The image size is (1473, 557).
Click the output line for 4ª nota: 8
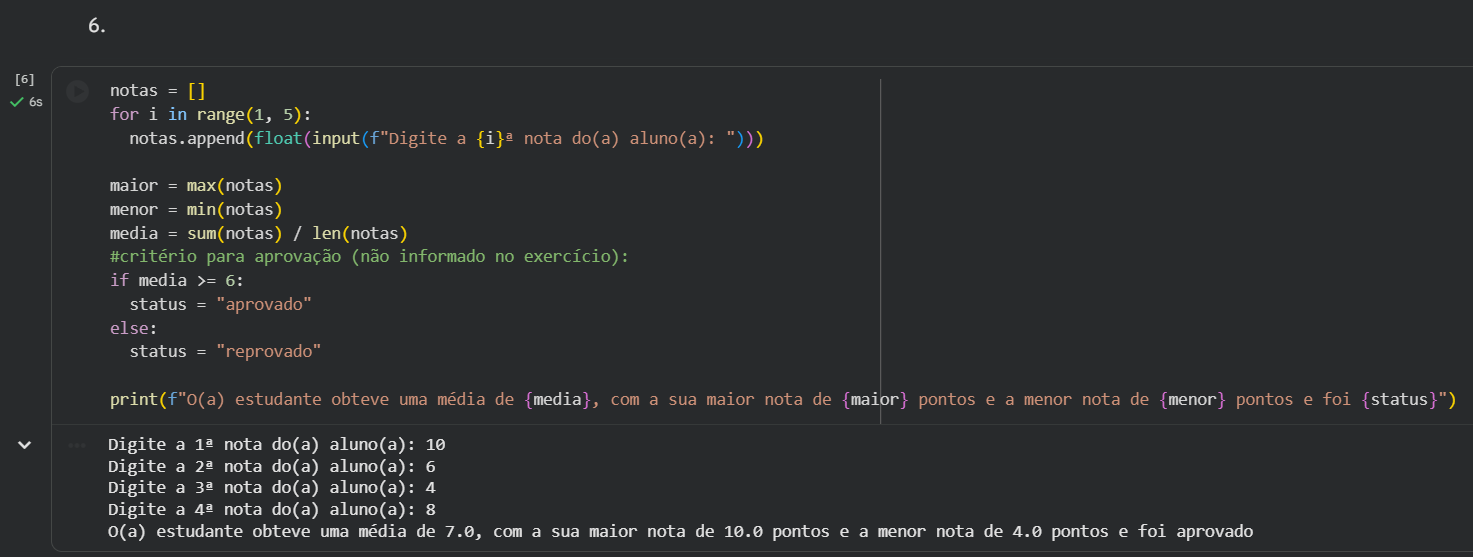pos(272,510)
